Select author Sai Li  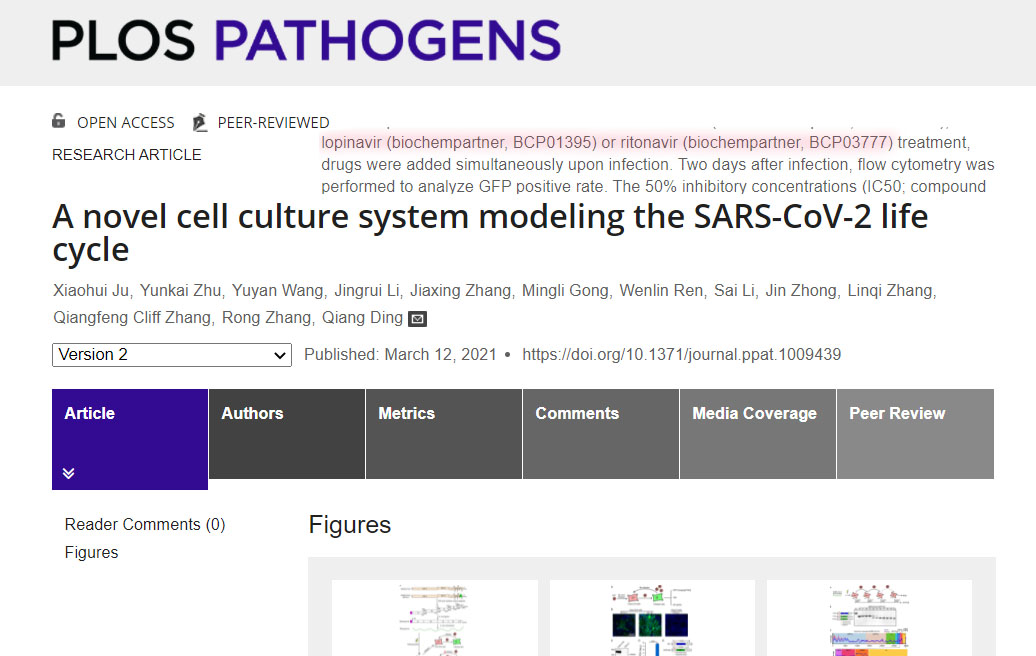point(734,291)
